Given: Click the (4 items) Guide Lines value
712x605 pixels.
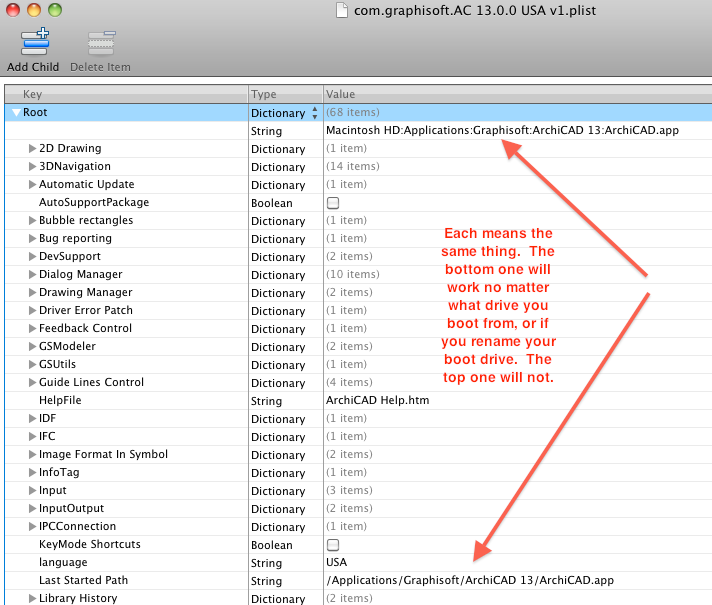Looking at the screenshot, I should click(x=349, y=382).
